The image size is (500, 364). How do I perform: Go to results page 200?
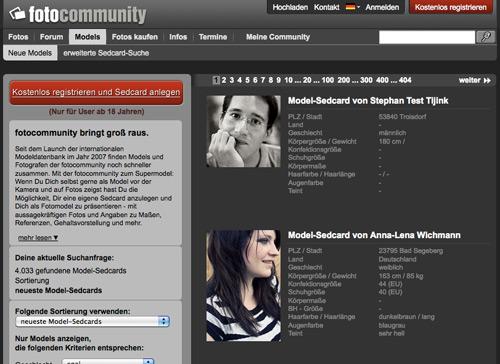pyautogui.click(x=344, y=80)
